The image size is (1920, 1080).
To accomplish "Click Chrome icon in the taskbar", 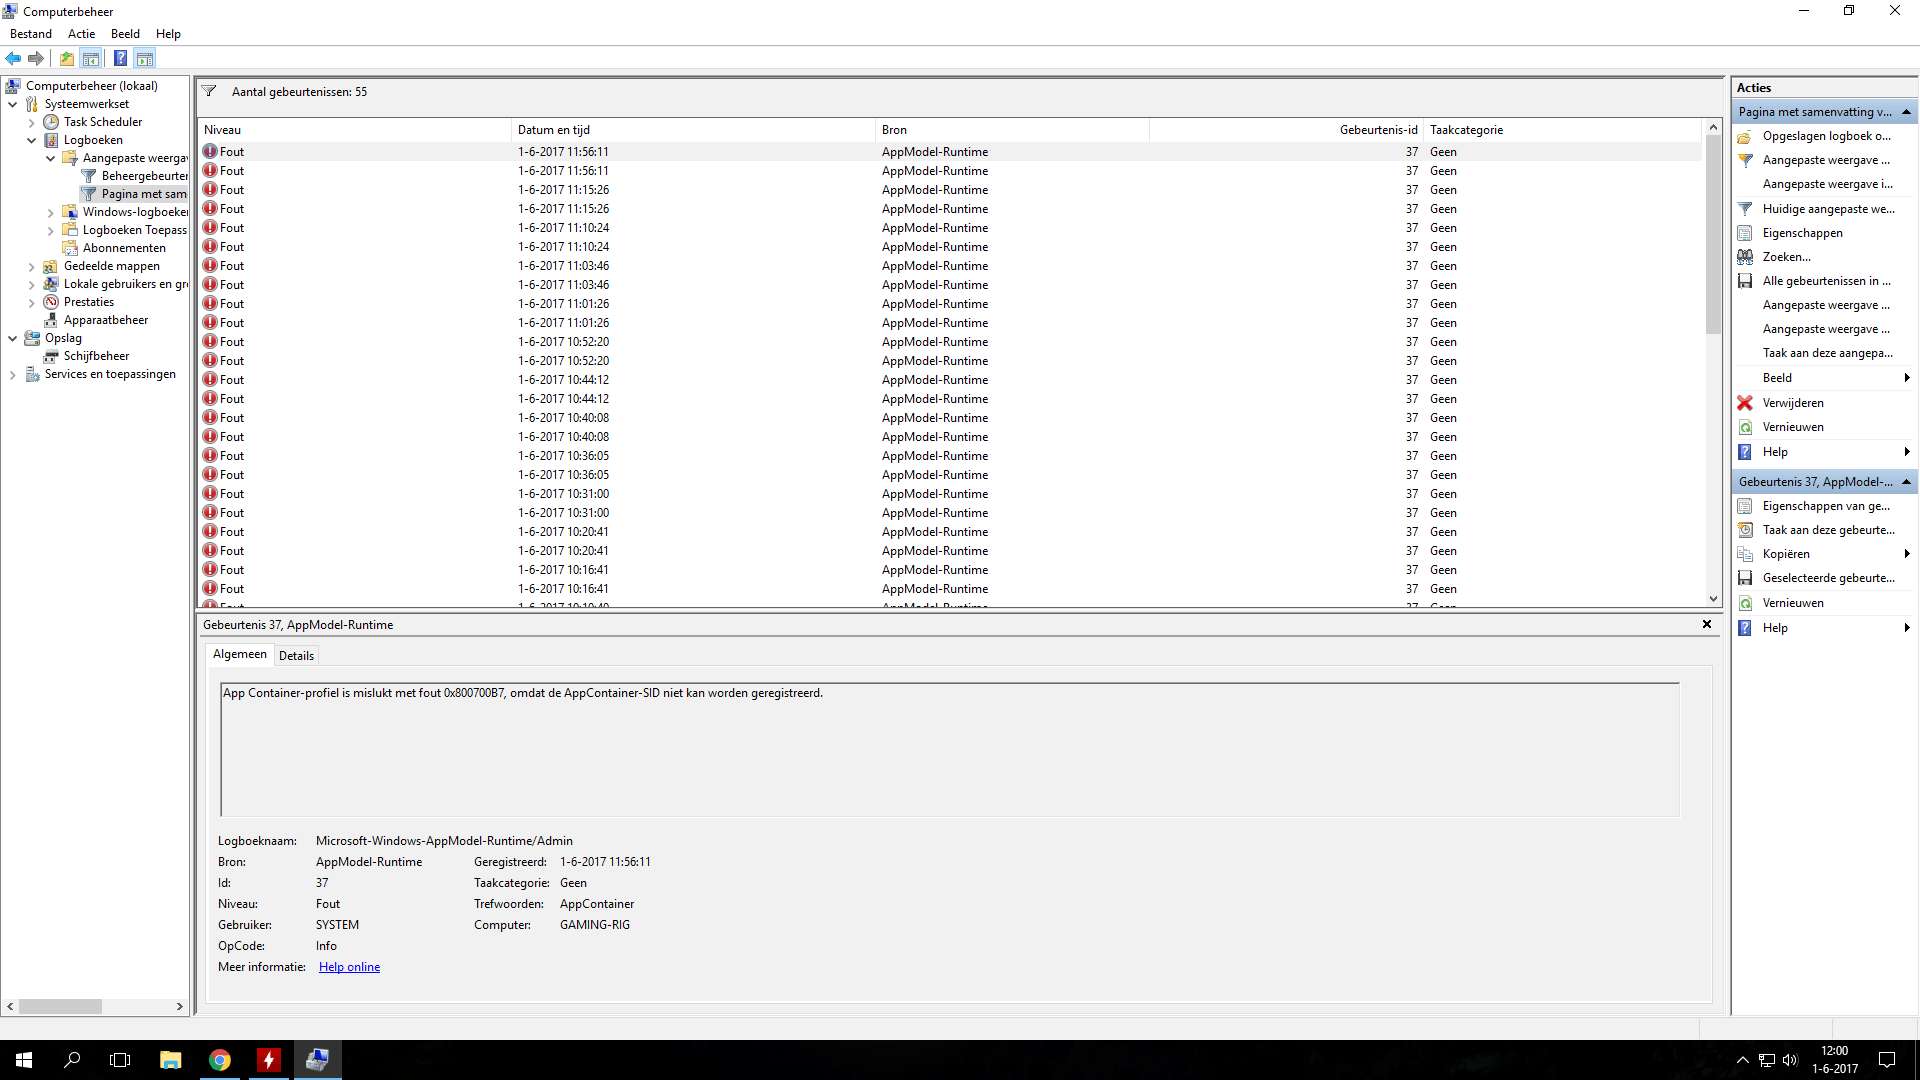I will pyautogui.click(x=220, y=1060).
